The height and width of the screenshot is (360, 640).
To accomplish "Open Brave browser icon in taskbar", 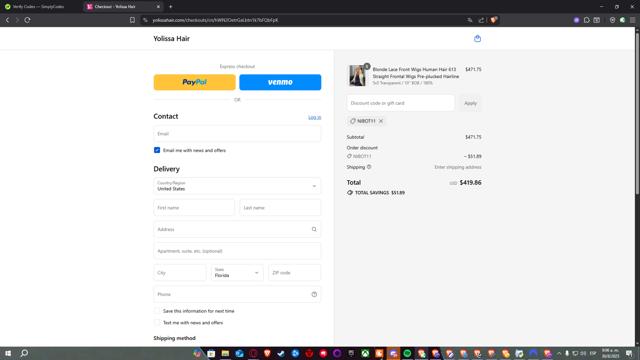I will 267,353.
